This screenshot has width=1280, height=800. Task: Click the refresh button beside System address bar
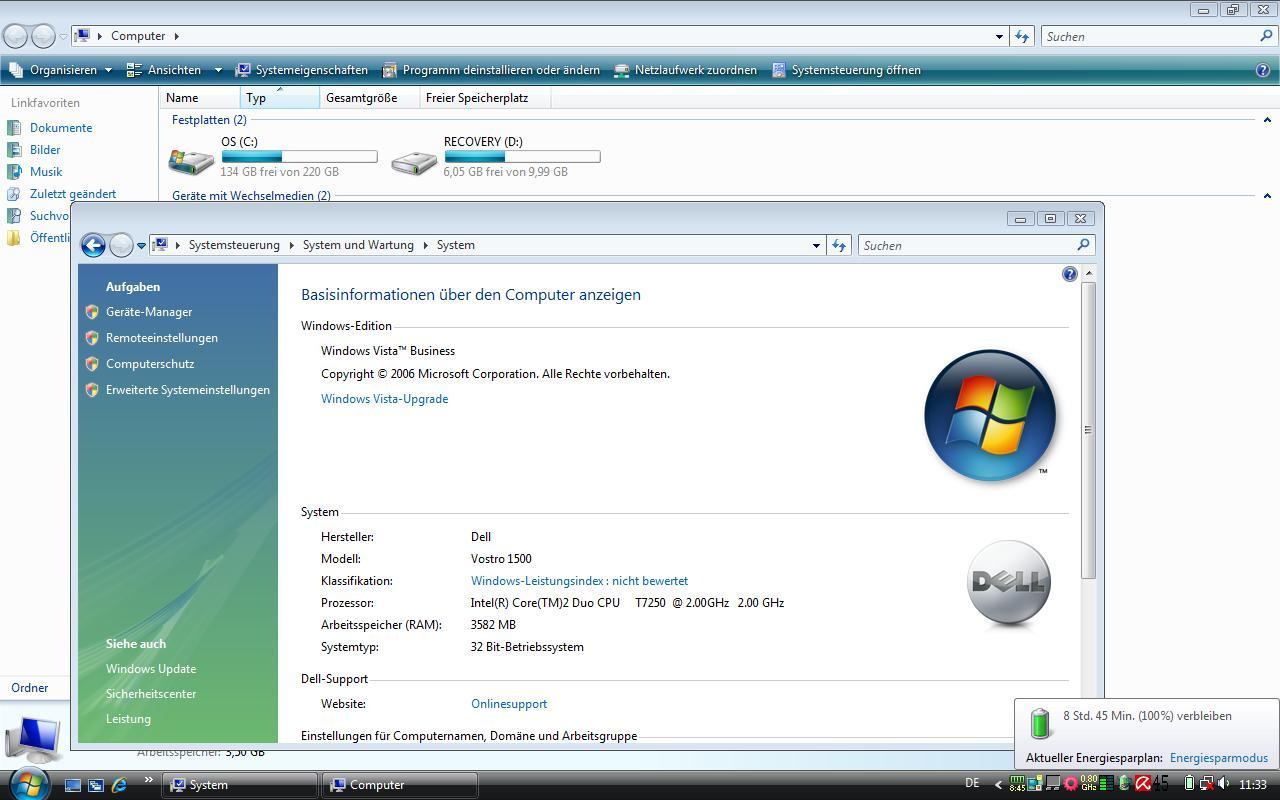click(838, 245)
